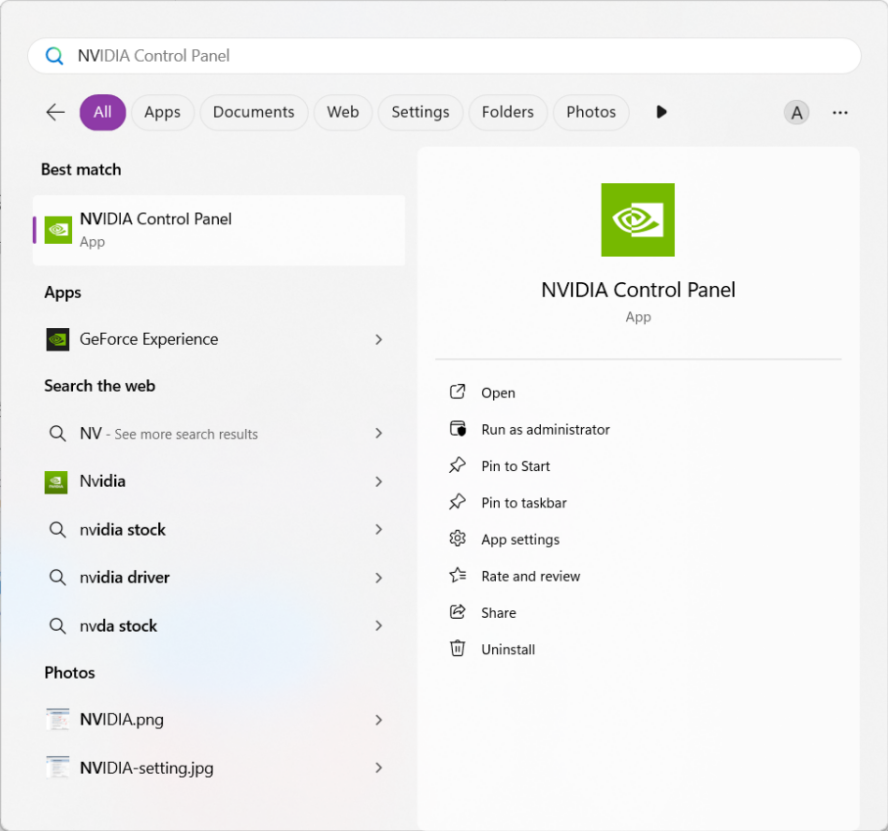The image size is (889, 831).
Task: Expand the nvidia driver suggestion chevron
Action: click(379, 577)
